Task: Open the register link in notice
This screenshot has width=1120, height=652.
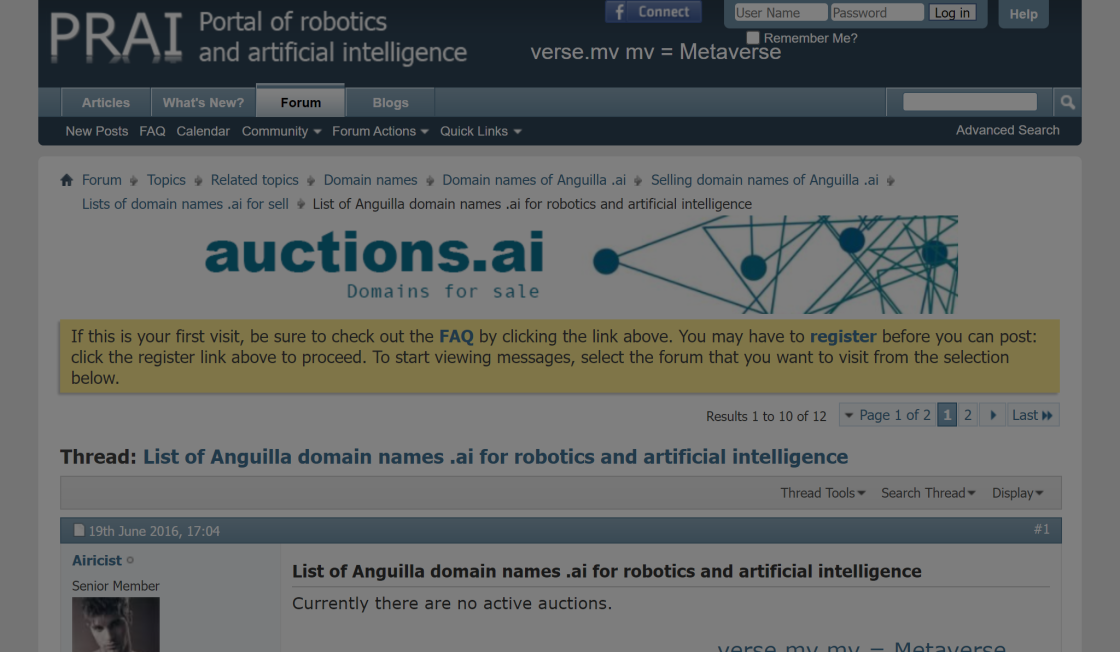Action: point(842,336)
